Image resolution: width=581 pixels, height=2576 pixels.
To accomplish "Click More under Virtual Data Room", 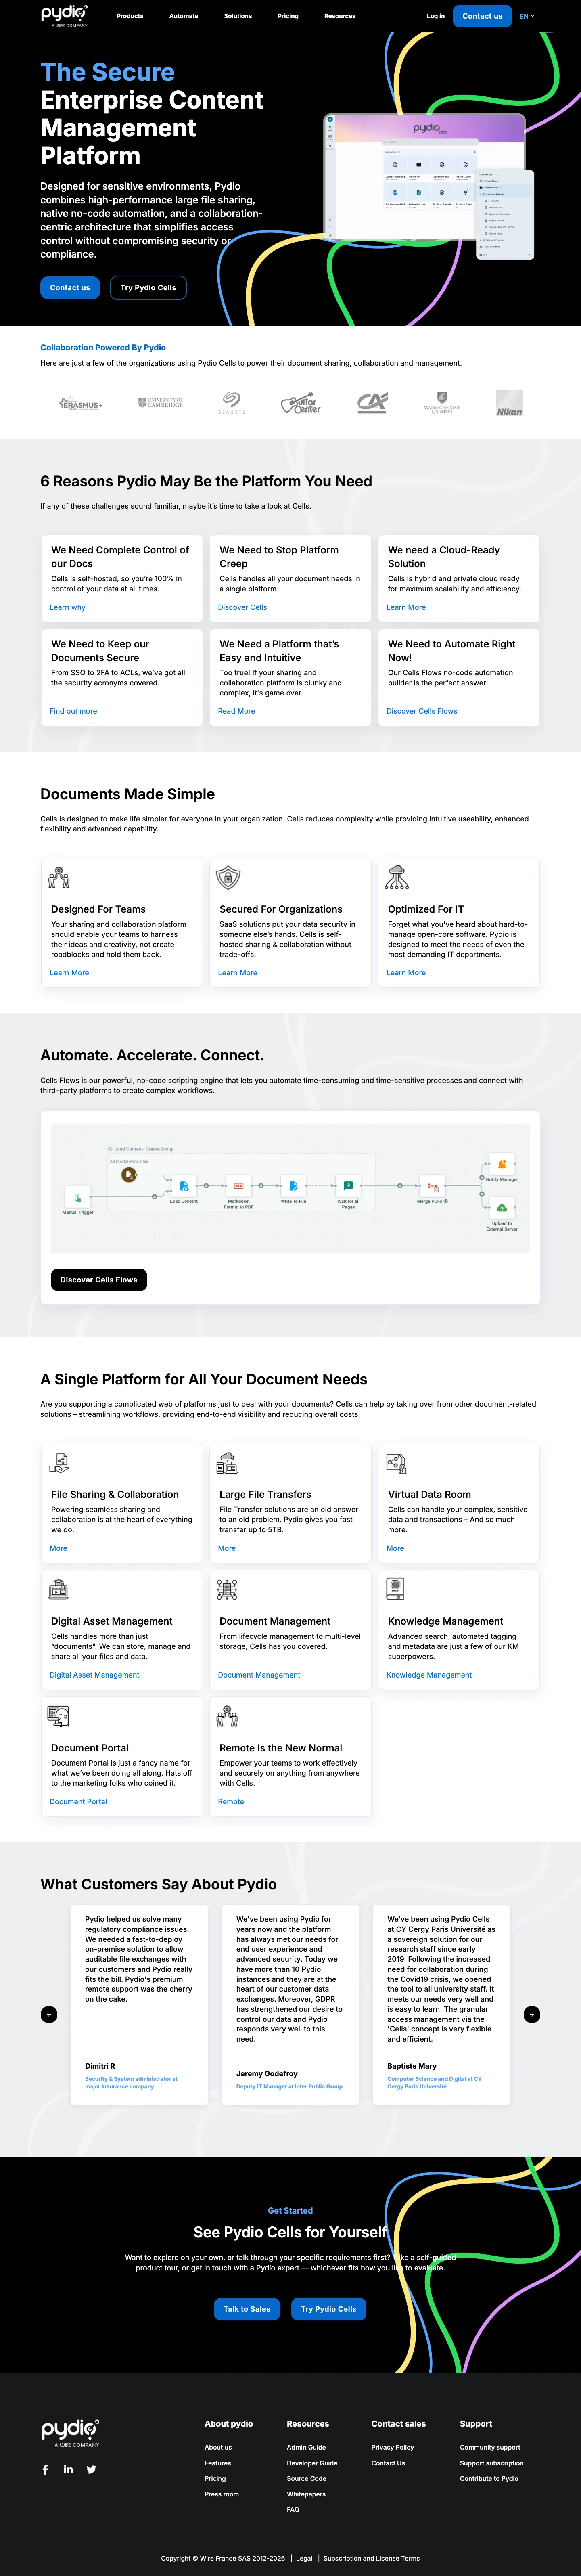I will [x=395, y=1548].
